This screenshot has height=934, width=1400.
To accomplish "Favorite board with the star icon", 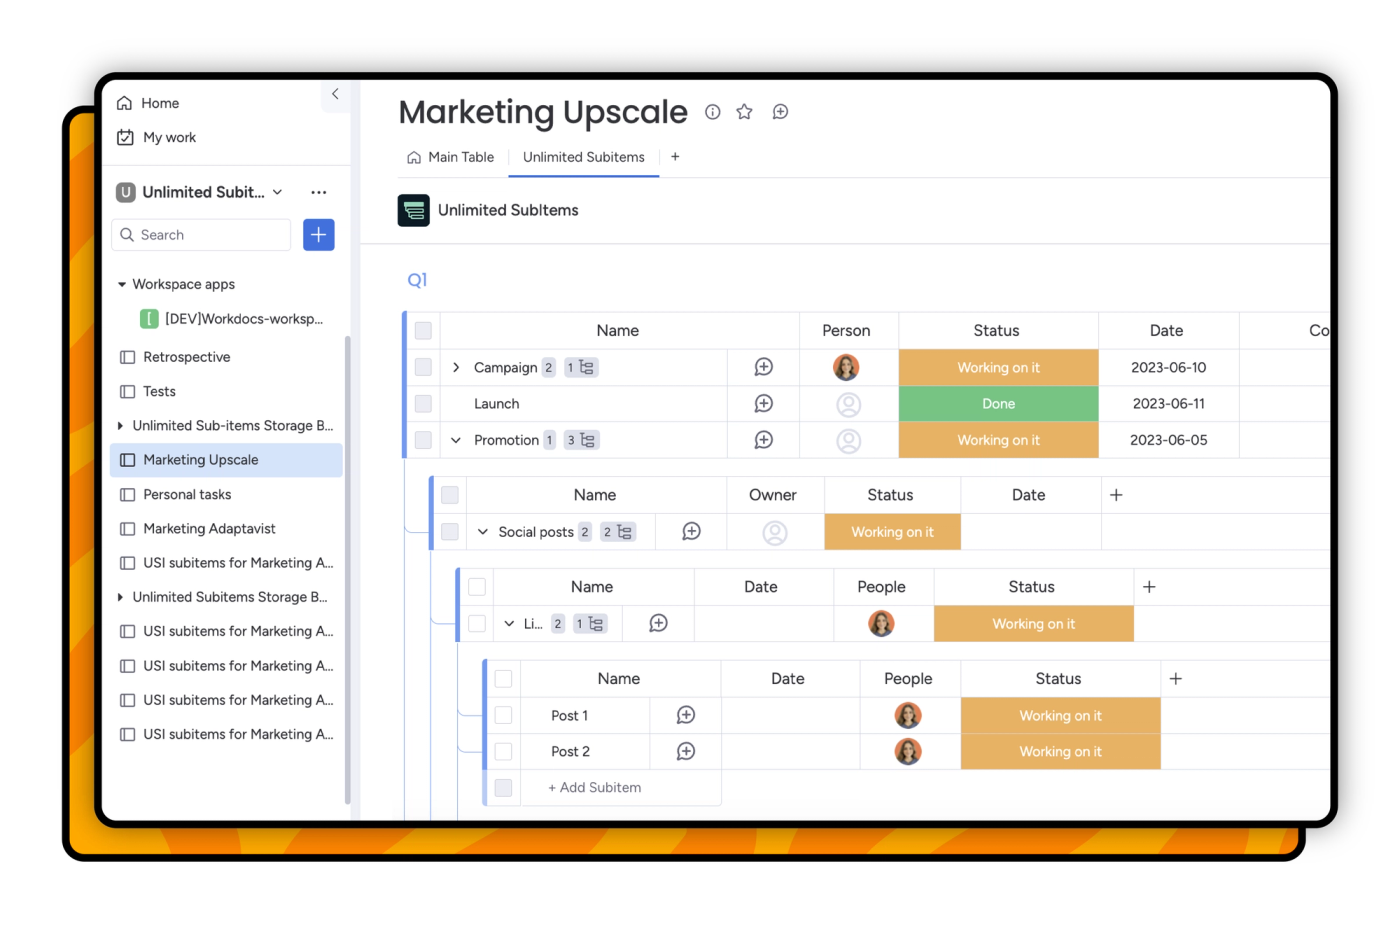I will point(744,112).
